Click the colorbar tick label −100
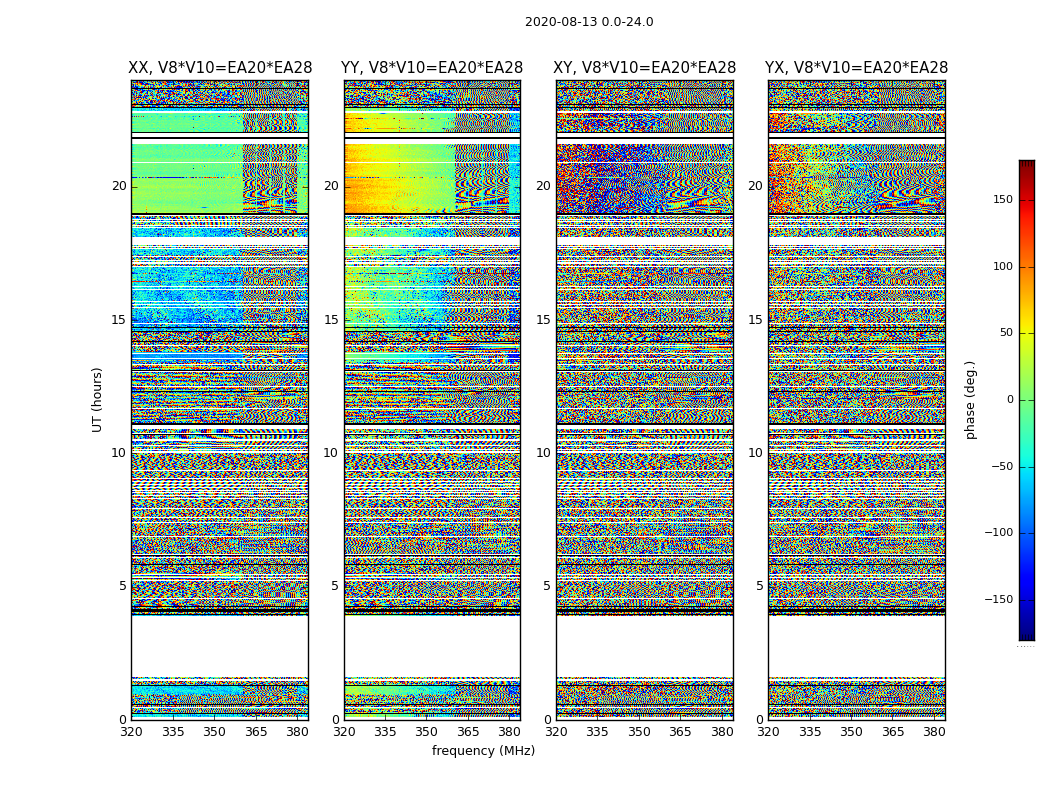 tap(998, 532)
